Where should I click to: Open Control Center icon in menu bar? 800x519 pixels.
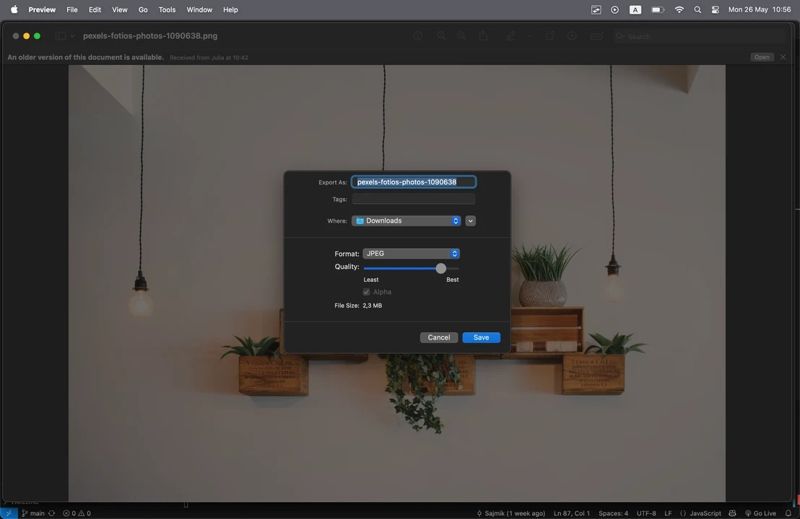(x=715, y=9)
